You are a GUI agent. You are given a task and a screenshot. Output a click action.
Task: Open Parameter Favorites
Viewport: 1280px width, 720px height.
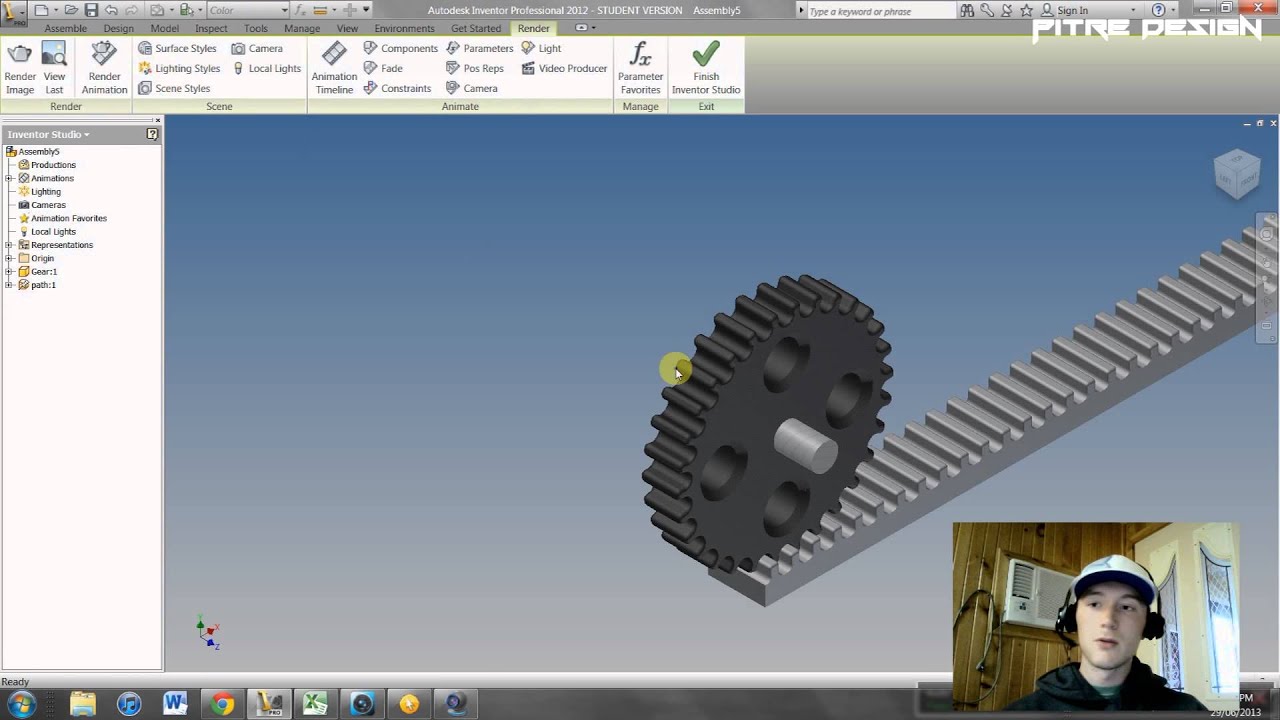[640, 68]
